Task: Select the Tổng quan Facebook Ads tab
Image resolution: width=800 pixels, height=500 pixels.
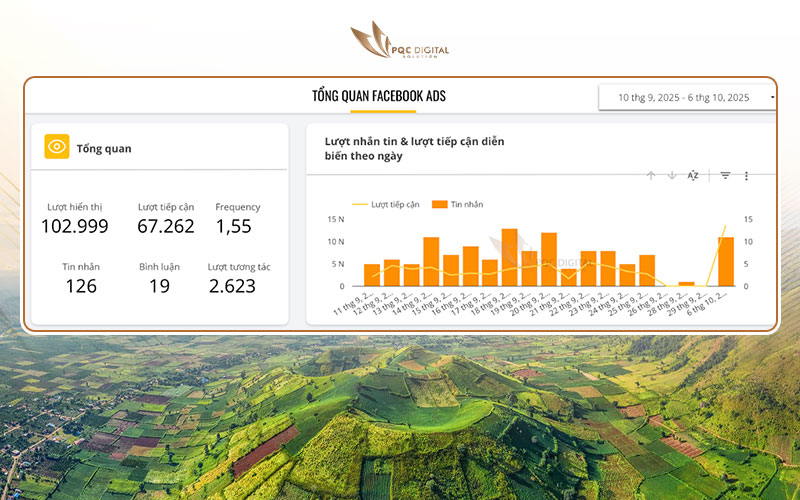Action: pos(379,96)
